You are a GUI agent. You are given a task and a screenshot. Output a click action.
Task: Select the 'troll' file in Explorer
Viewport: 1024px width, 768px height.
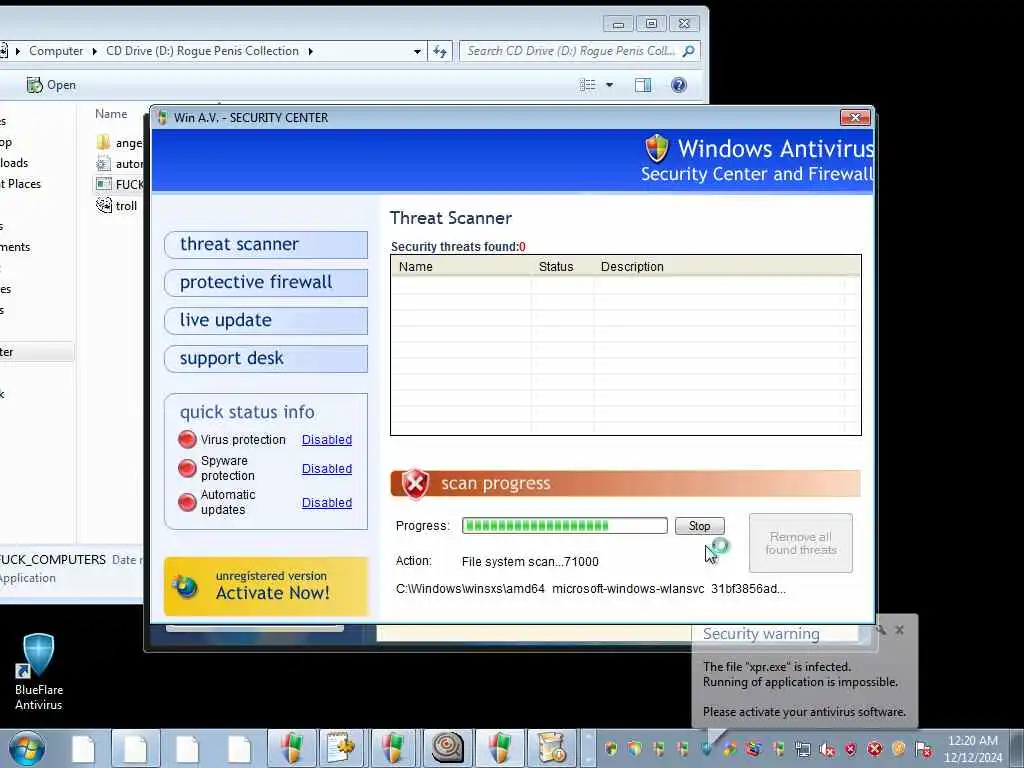click(x=117, y=206)
